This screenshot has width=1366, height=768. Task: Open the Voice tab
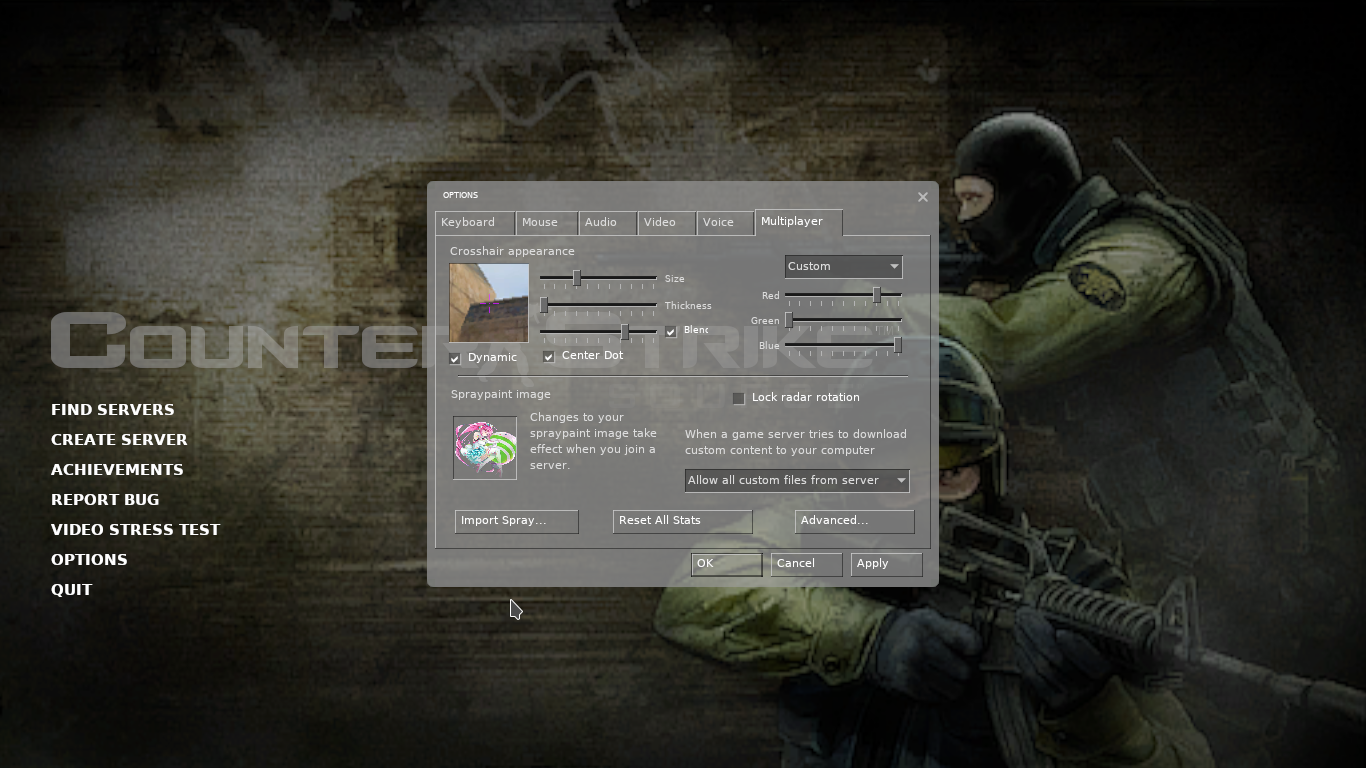click(x=725, y=223)
